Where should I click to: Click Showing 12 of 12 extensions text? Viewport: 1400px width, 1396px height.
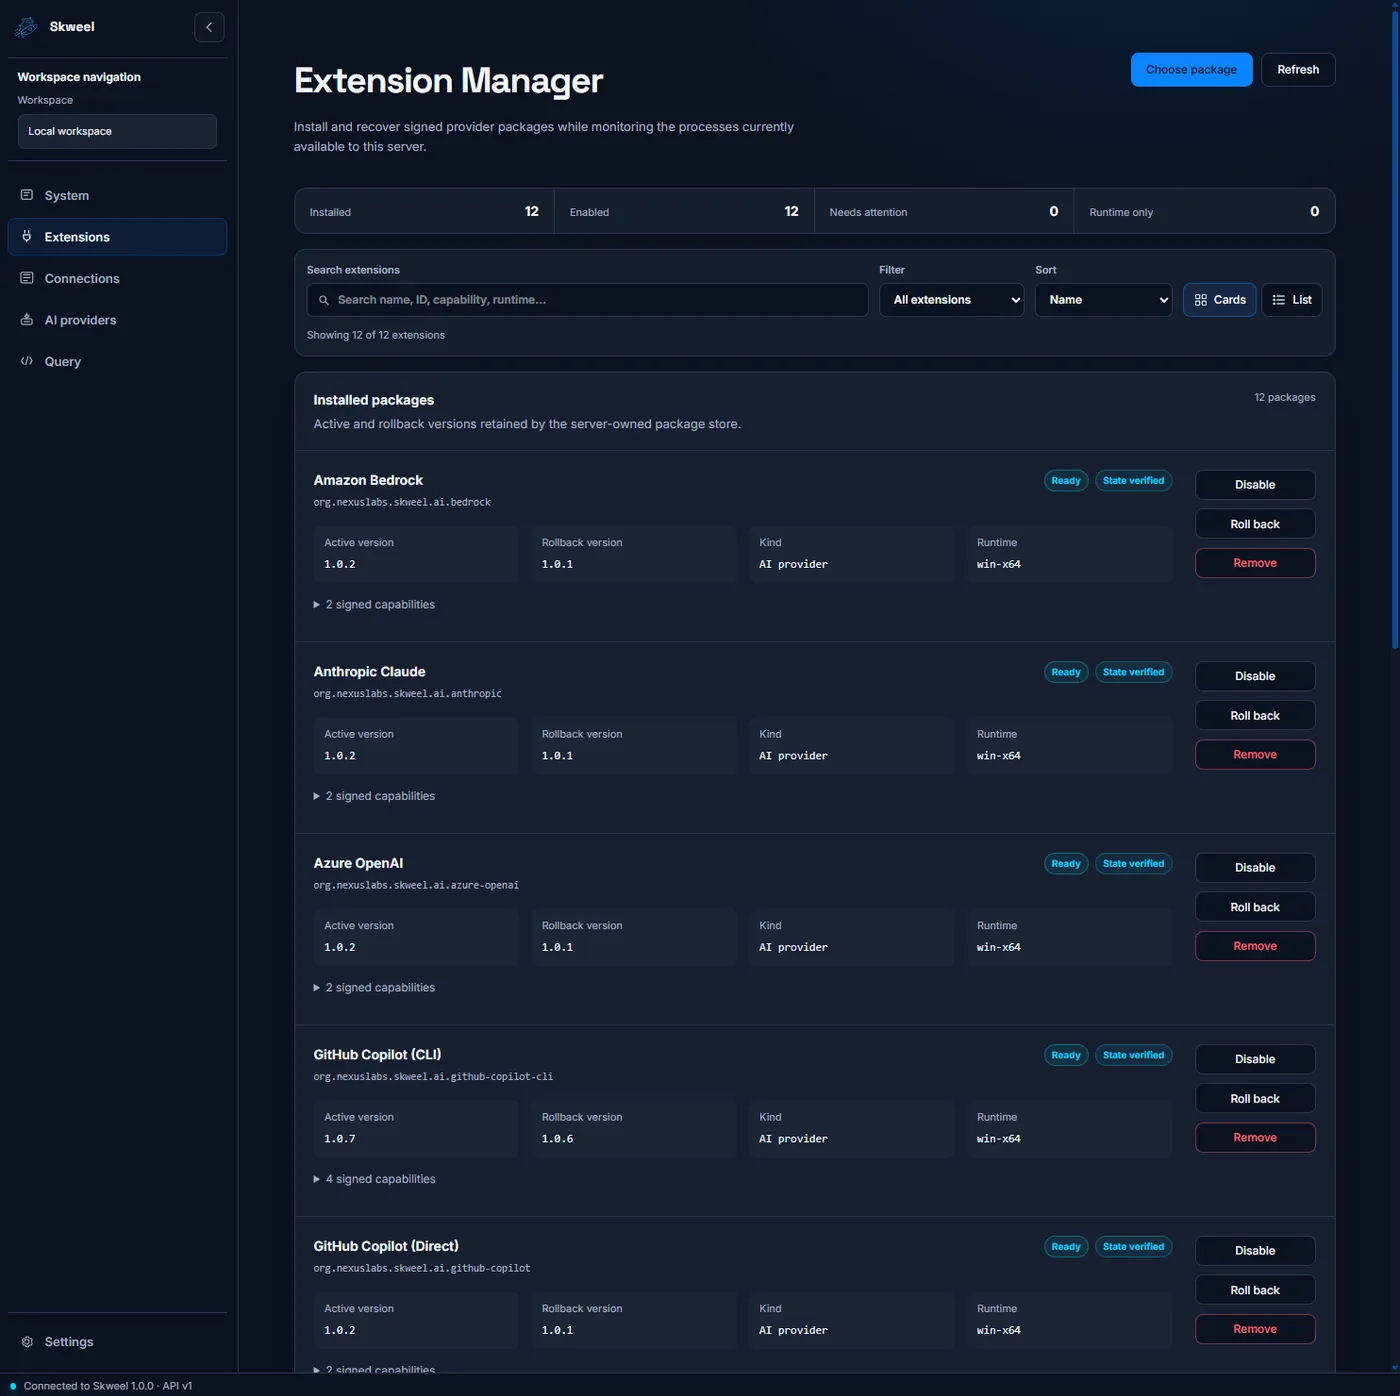[376, 335]
